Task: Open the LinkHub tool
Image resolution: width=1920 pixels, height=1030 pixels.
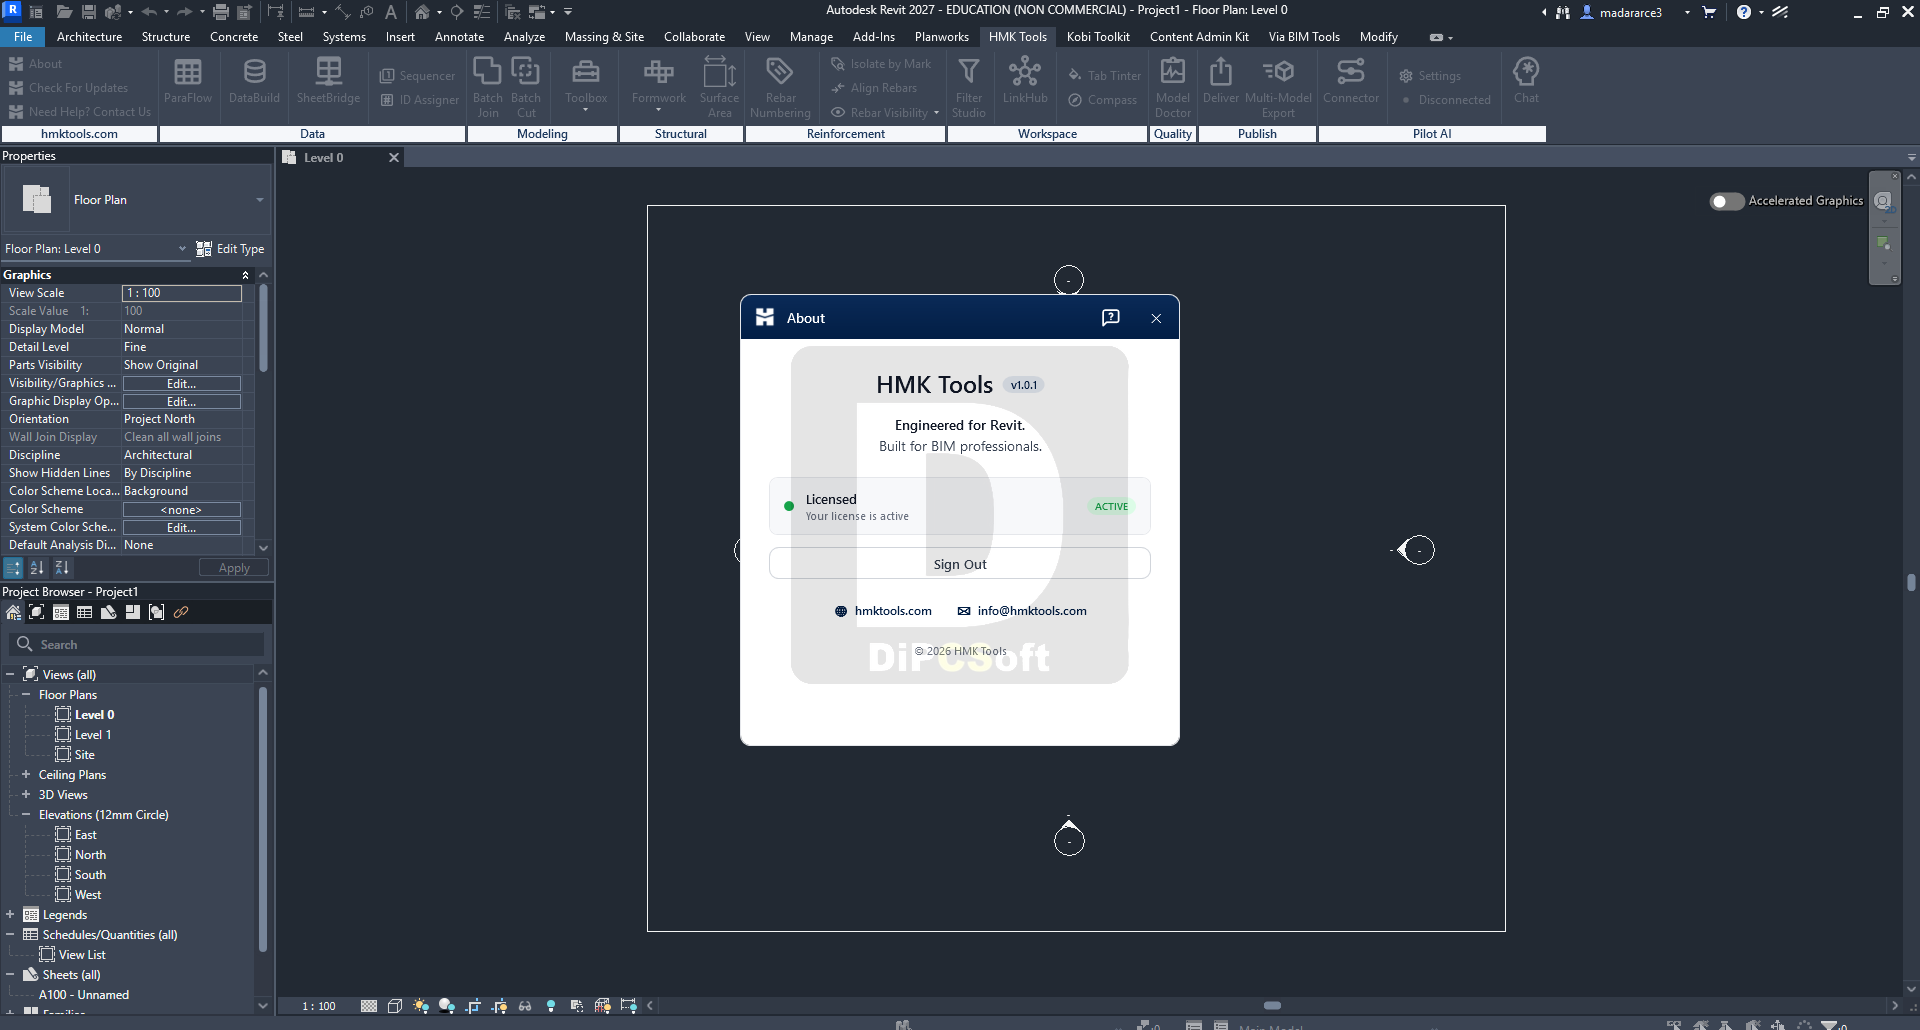Action: click(1025, 81)
